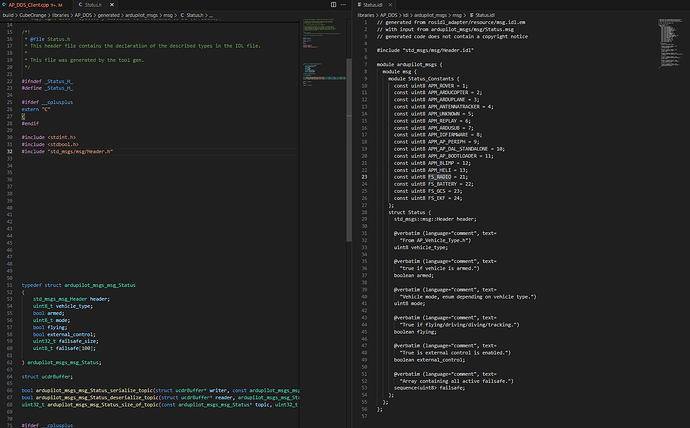This screenshot has width=690, height=428.
Task: Click 'uint8_t vehicle_type;' in Status.h
Action: tap(63, 306)
